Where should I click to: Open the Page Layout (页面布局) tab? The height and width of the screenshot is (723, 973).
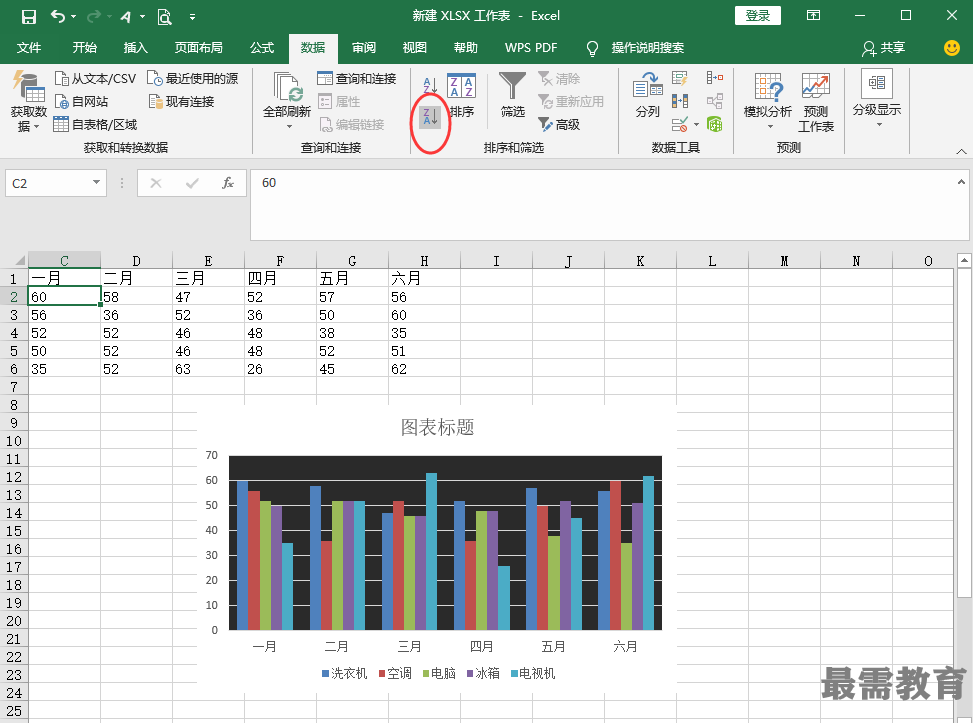pyautogui.click(x=199, y=48)
